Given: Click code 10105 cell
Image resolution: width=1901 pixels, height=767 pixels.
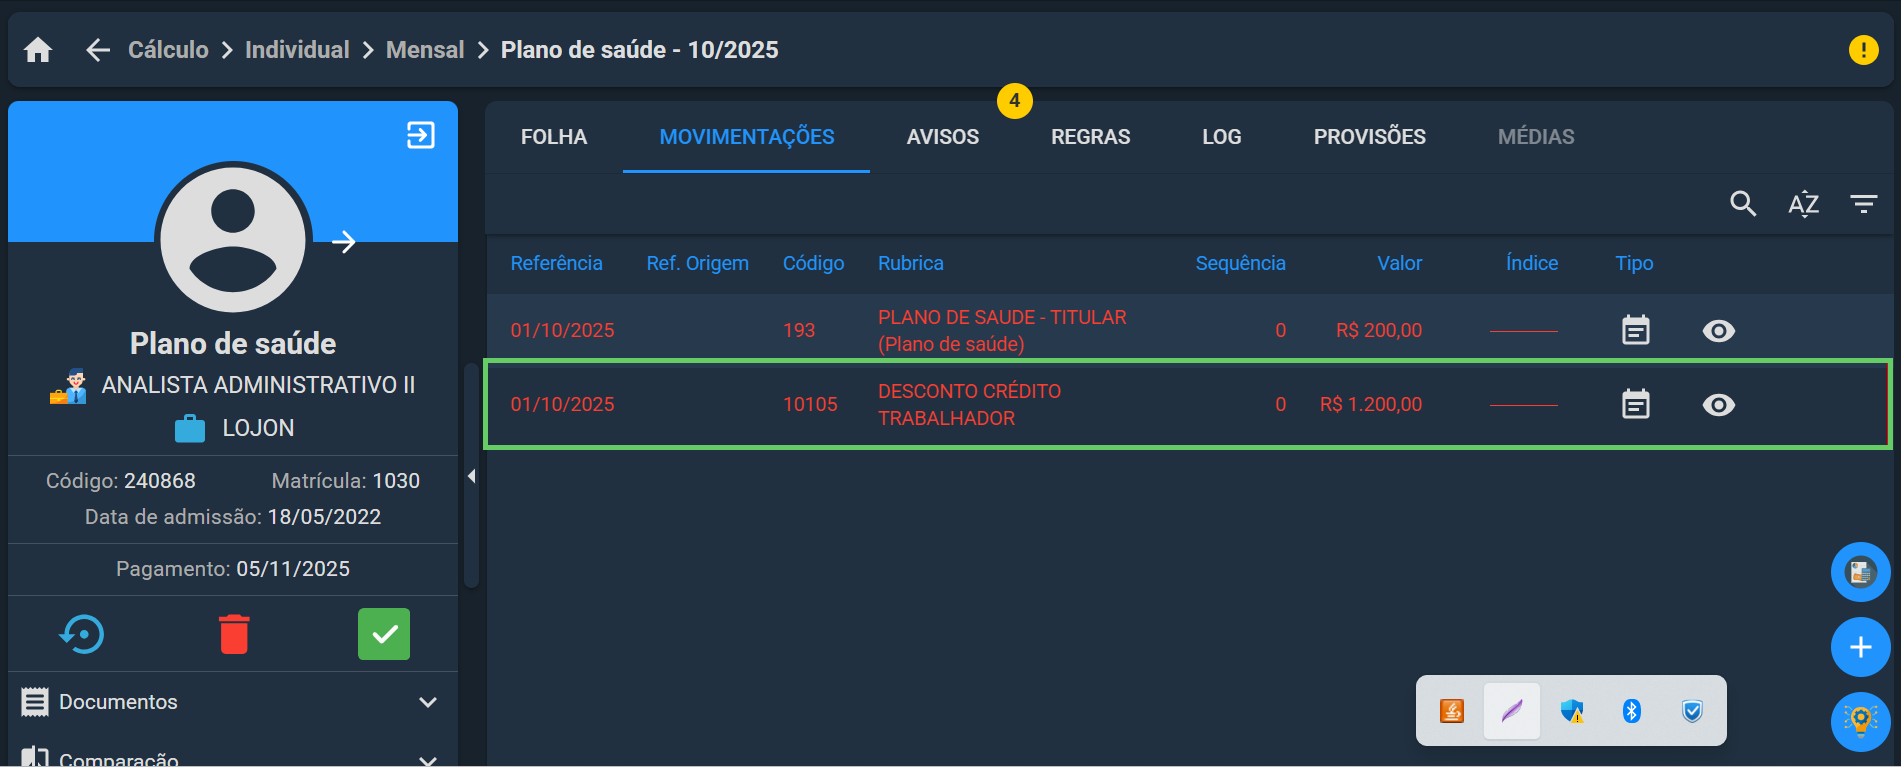Looking at the screenshot, I should (810, 404).
